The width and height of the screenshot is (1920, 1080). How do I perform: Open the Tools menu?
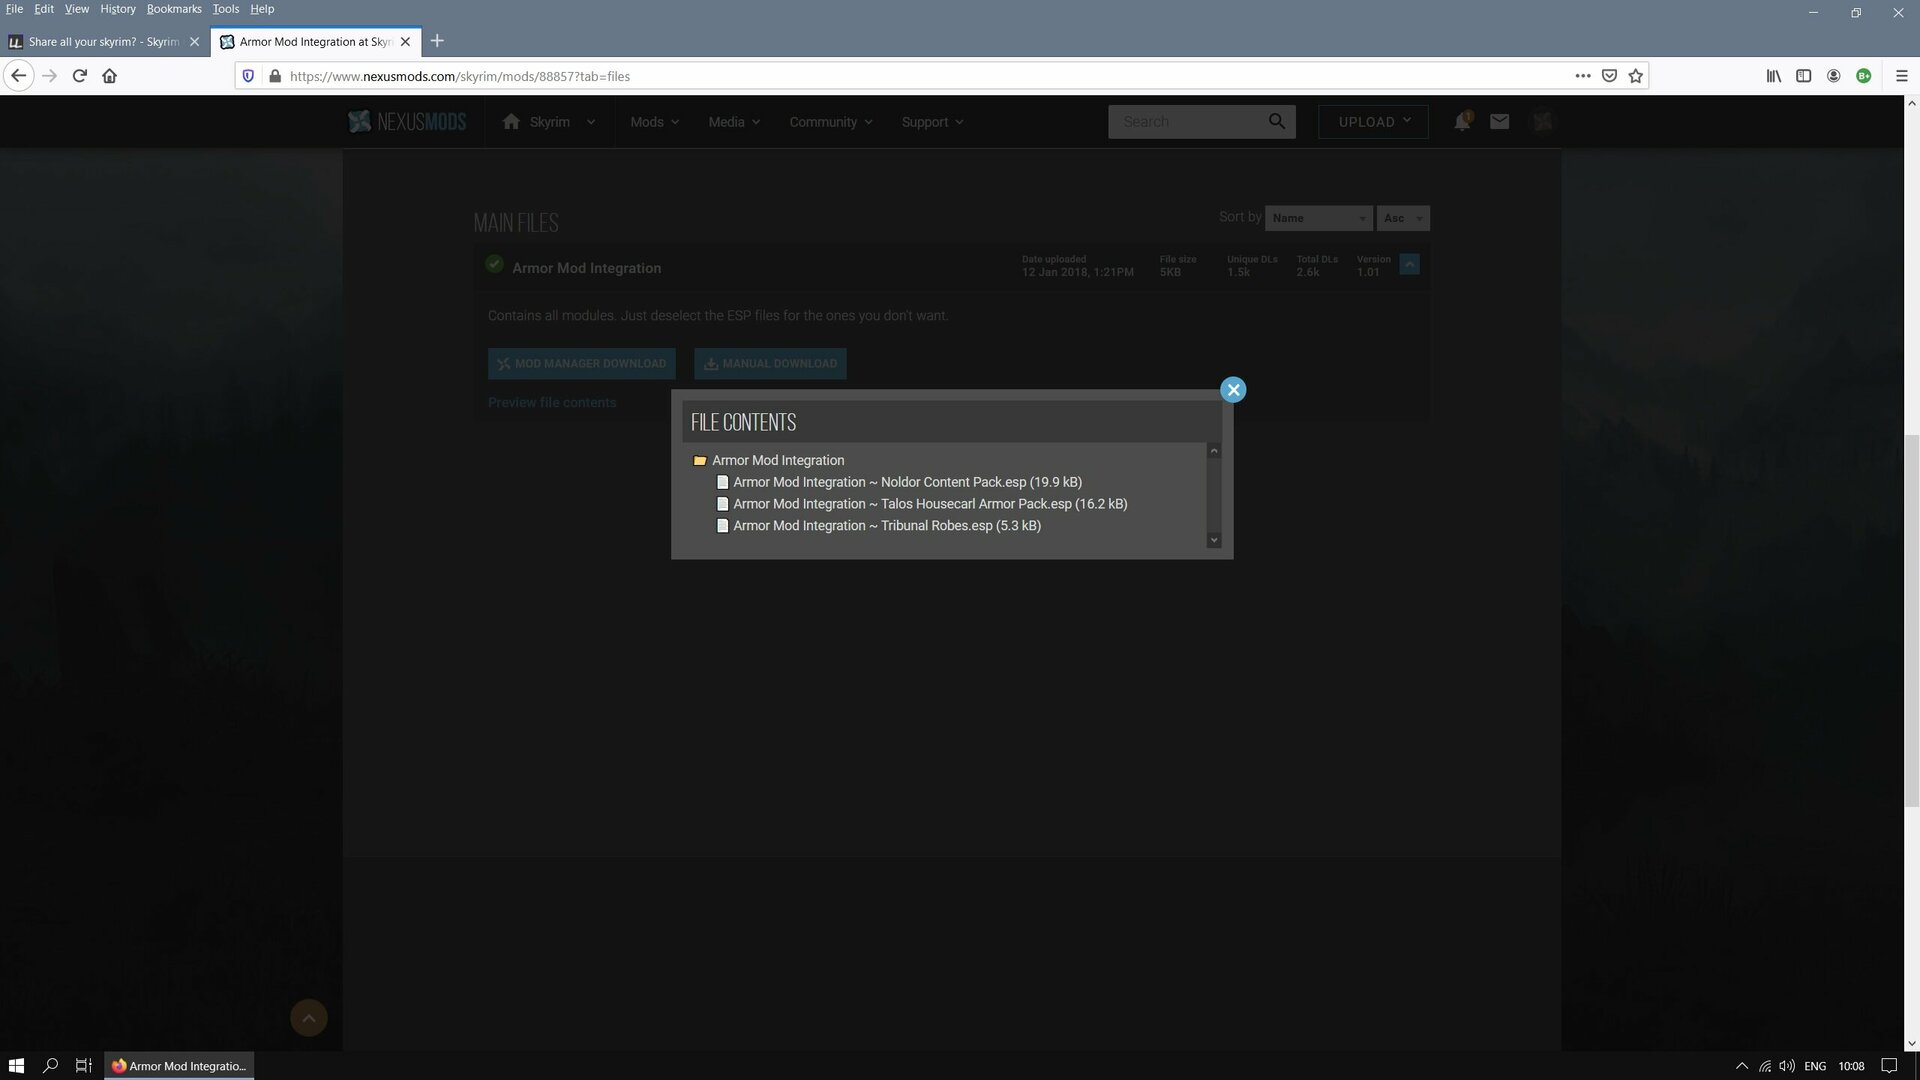(x=226, y=9)
